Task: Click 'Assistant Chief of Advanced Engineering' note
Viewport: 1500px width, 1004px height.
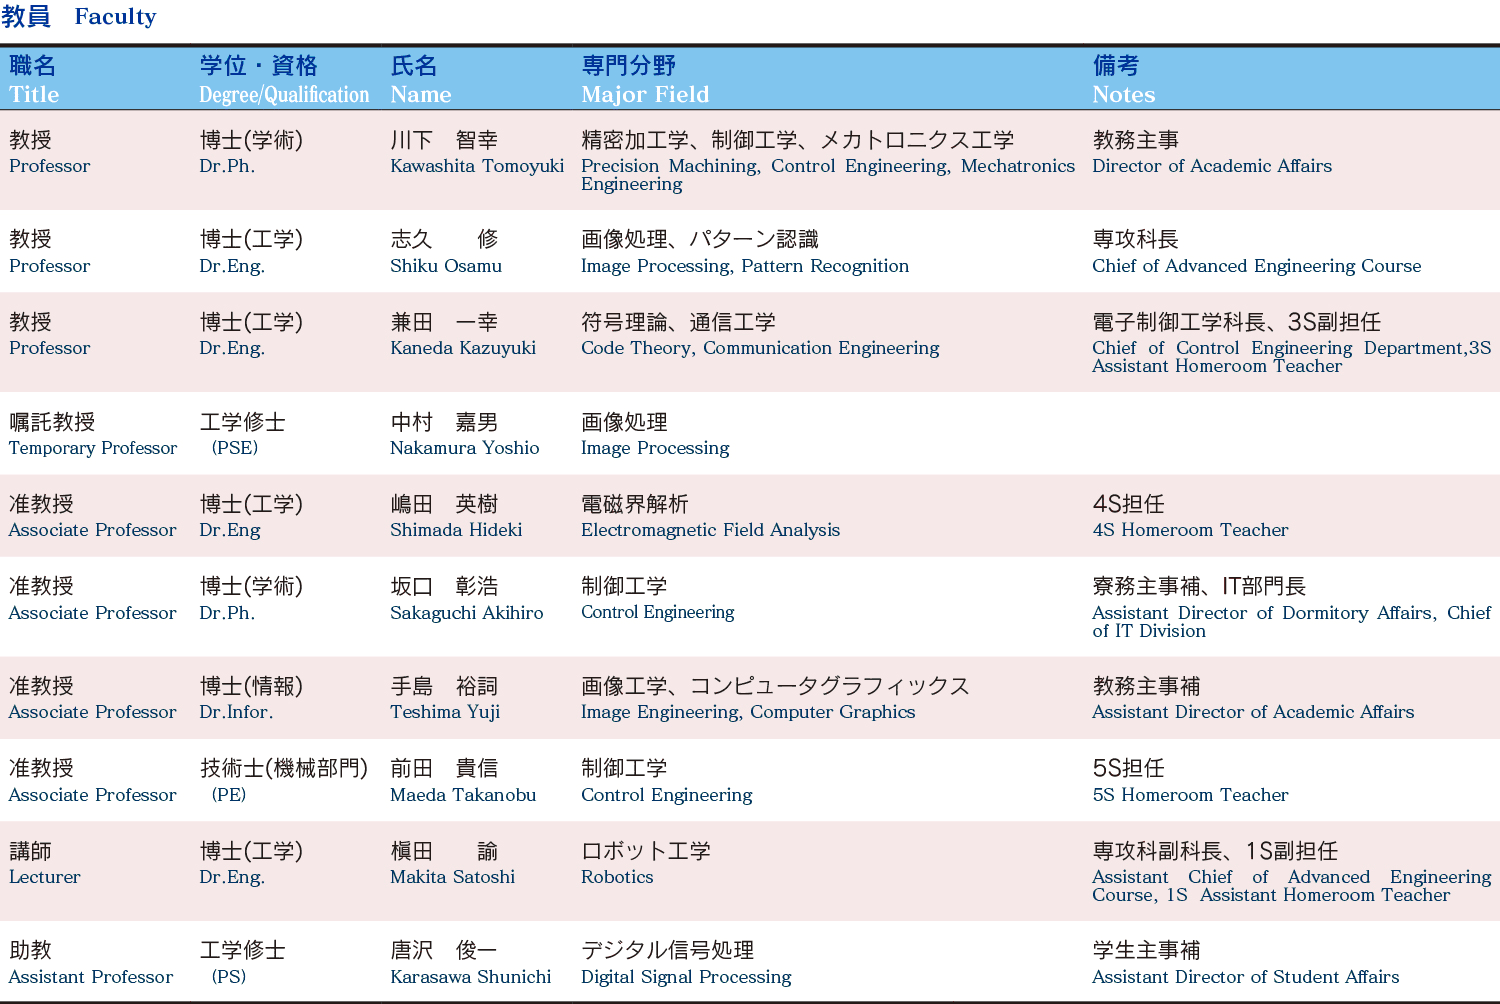Action: click(x=1292, y=877)
